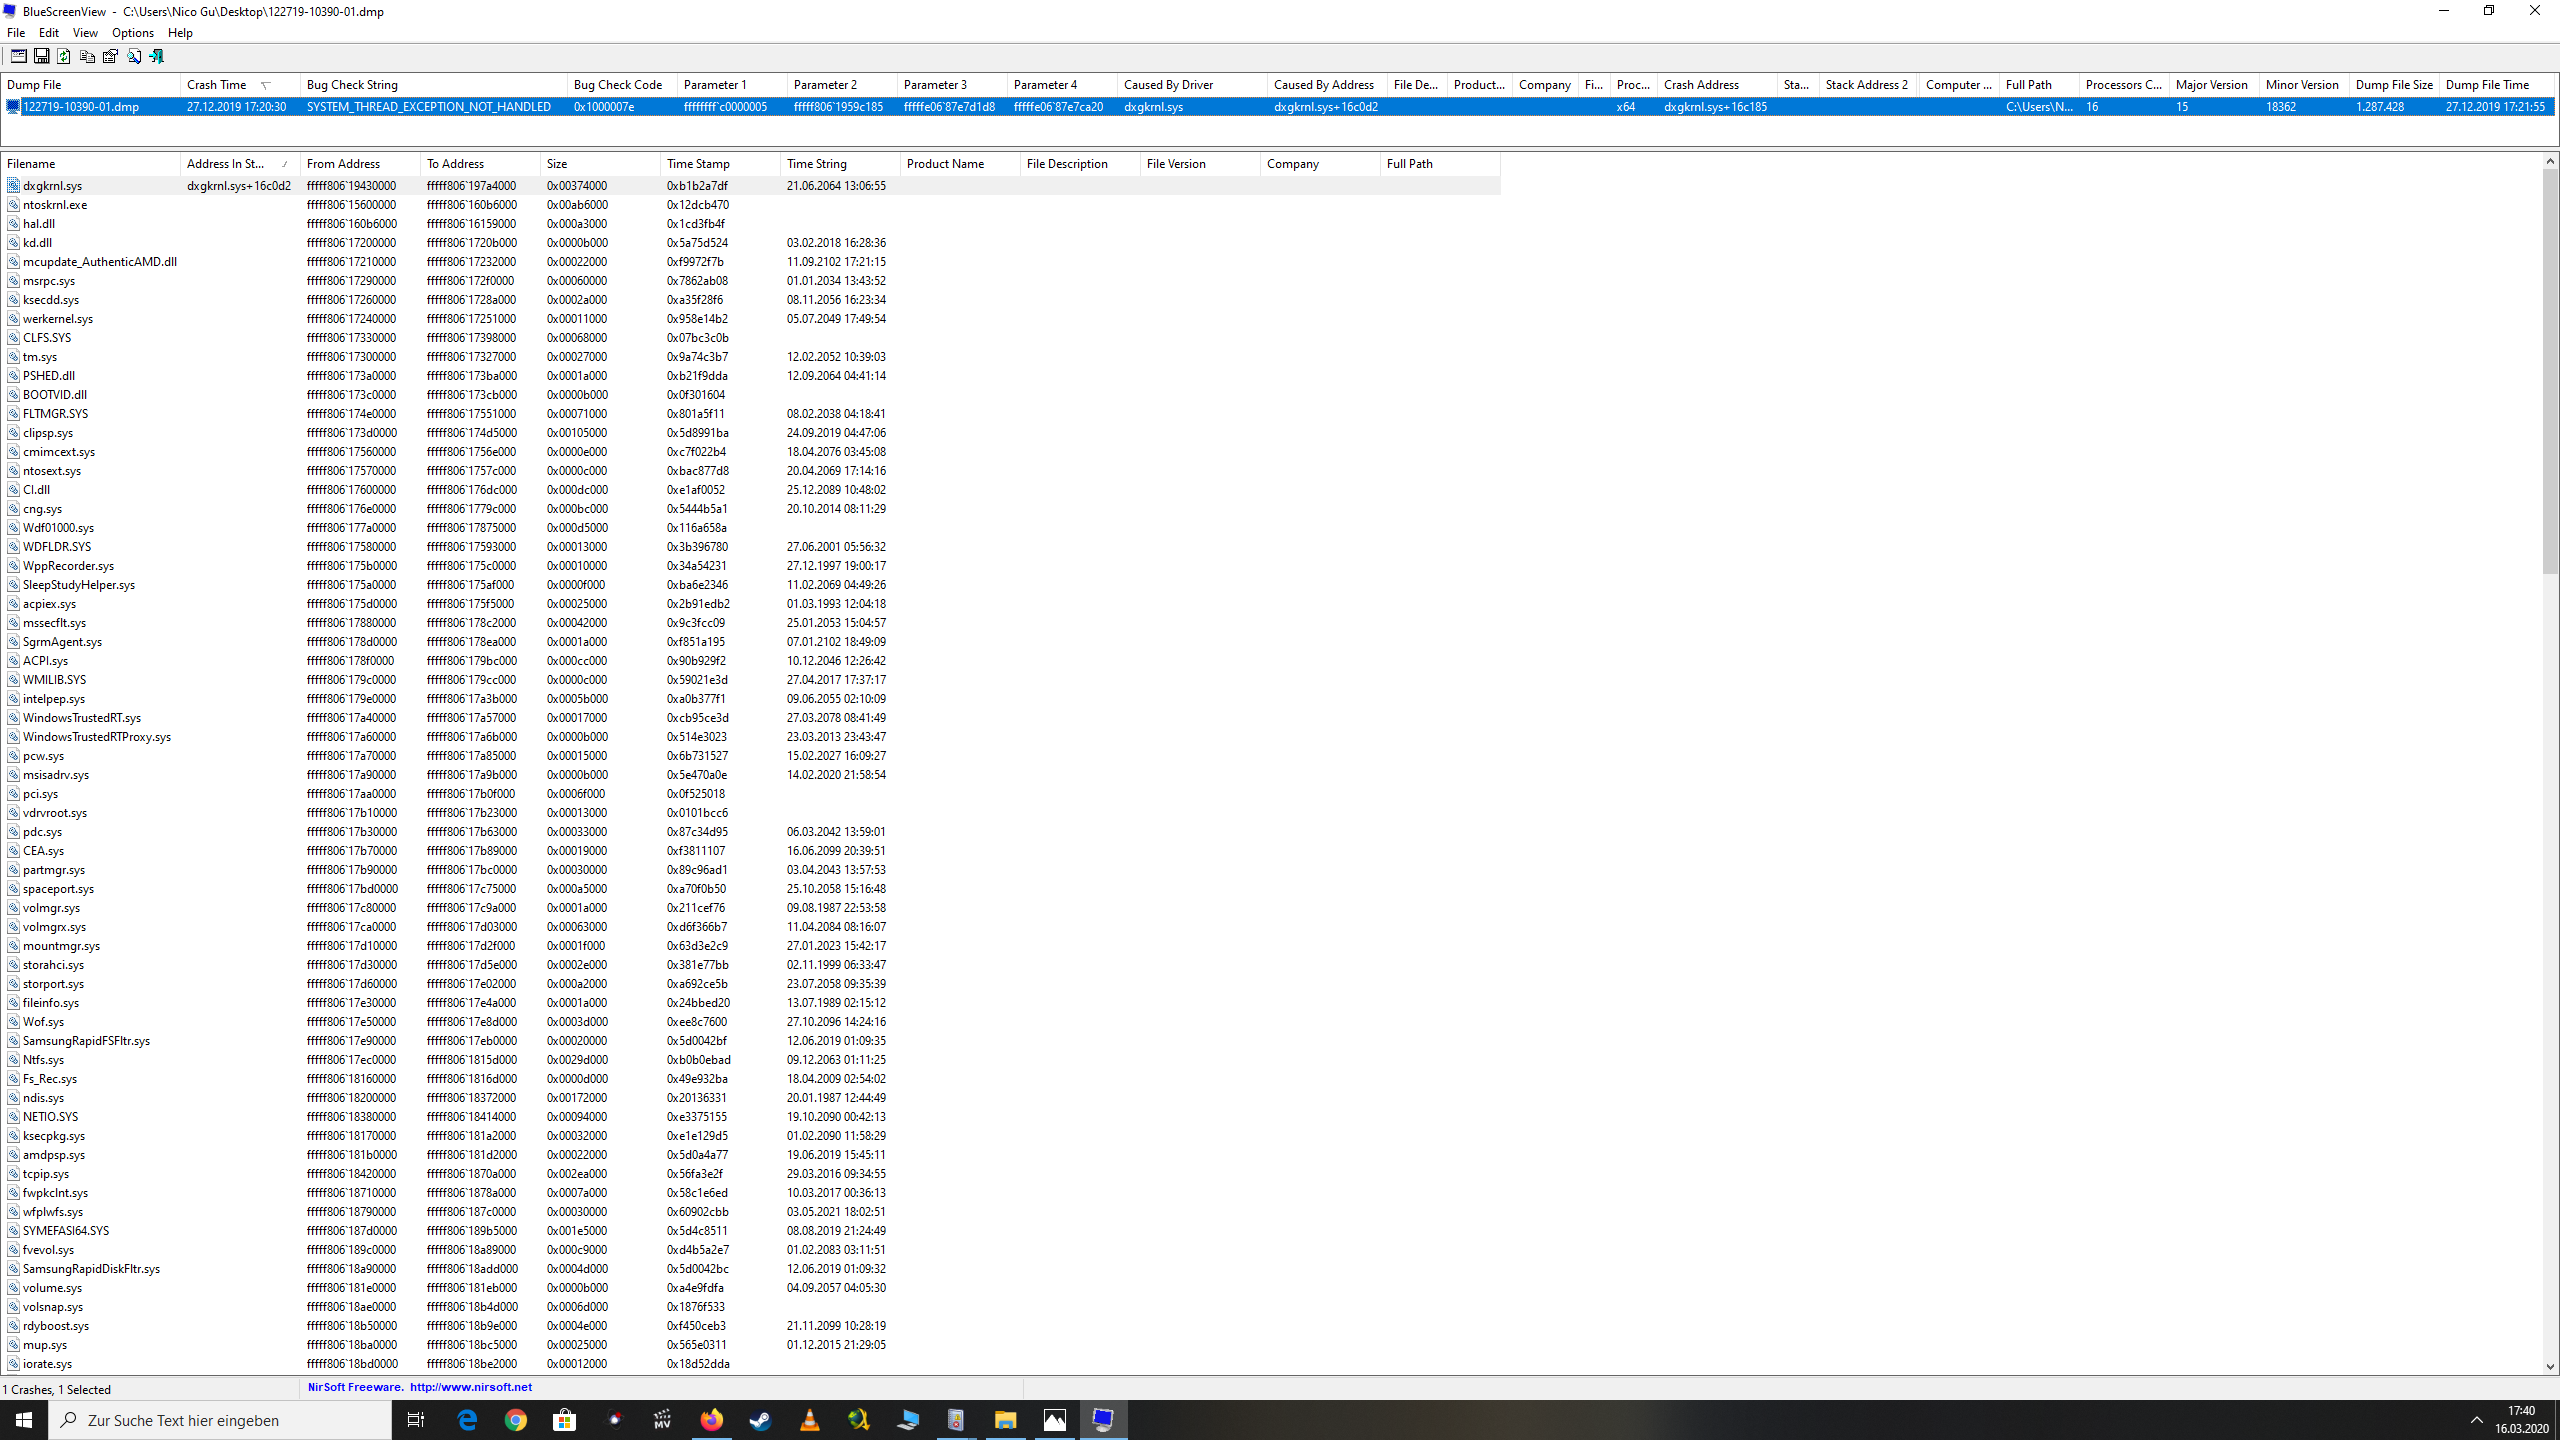Sort dumps by Crash Time column
Screen dimensions: 2560x1440
point(217,85)
